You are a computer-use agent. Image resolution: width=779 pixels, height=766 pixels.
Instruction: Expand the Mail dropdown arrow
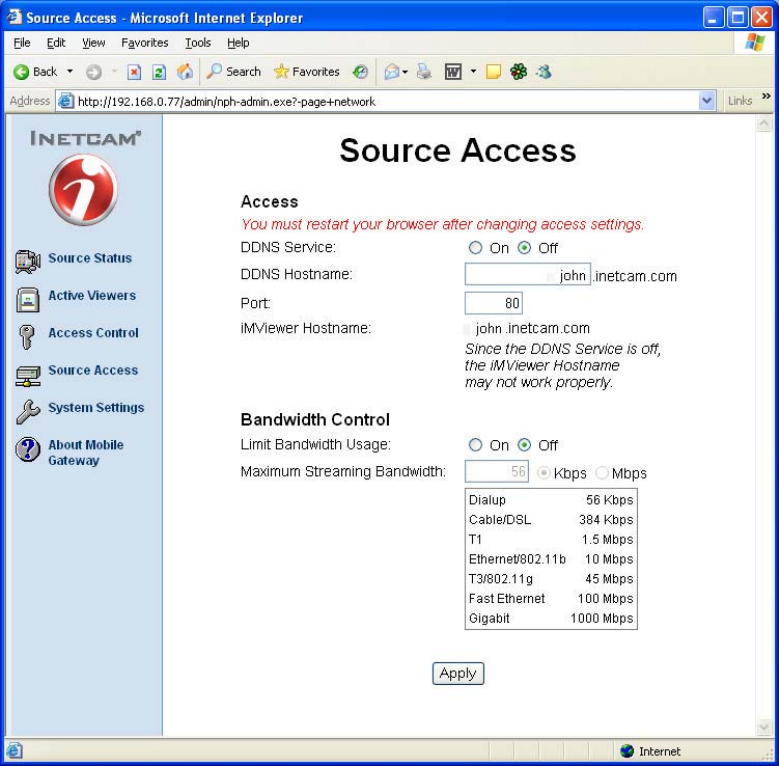point(405,72)
